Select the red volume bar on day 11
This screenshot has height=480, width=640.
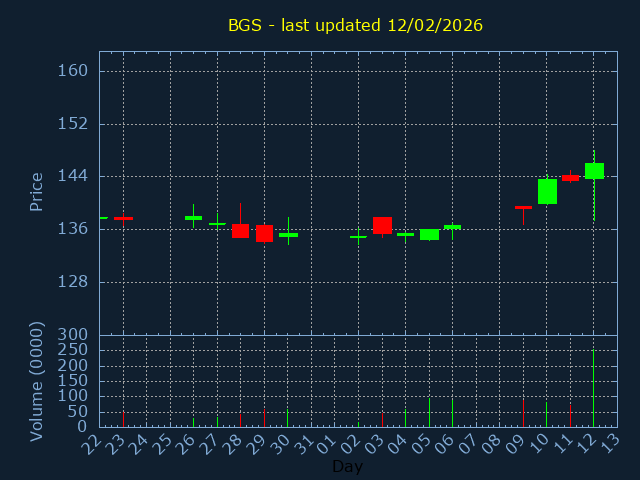(570, 415)
